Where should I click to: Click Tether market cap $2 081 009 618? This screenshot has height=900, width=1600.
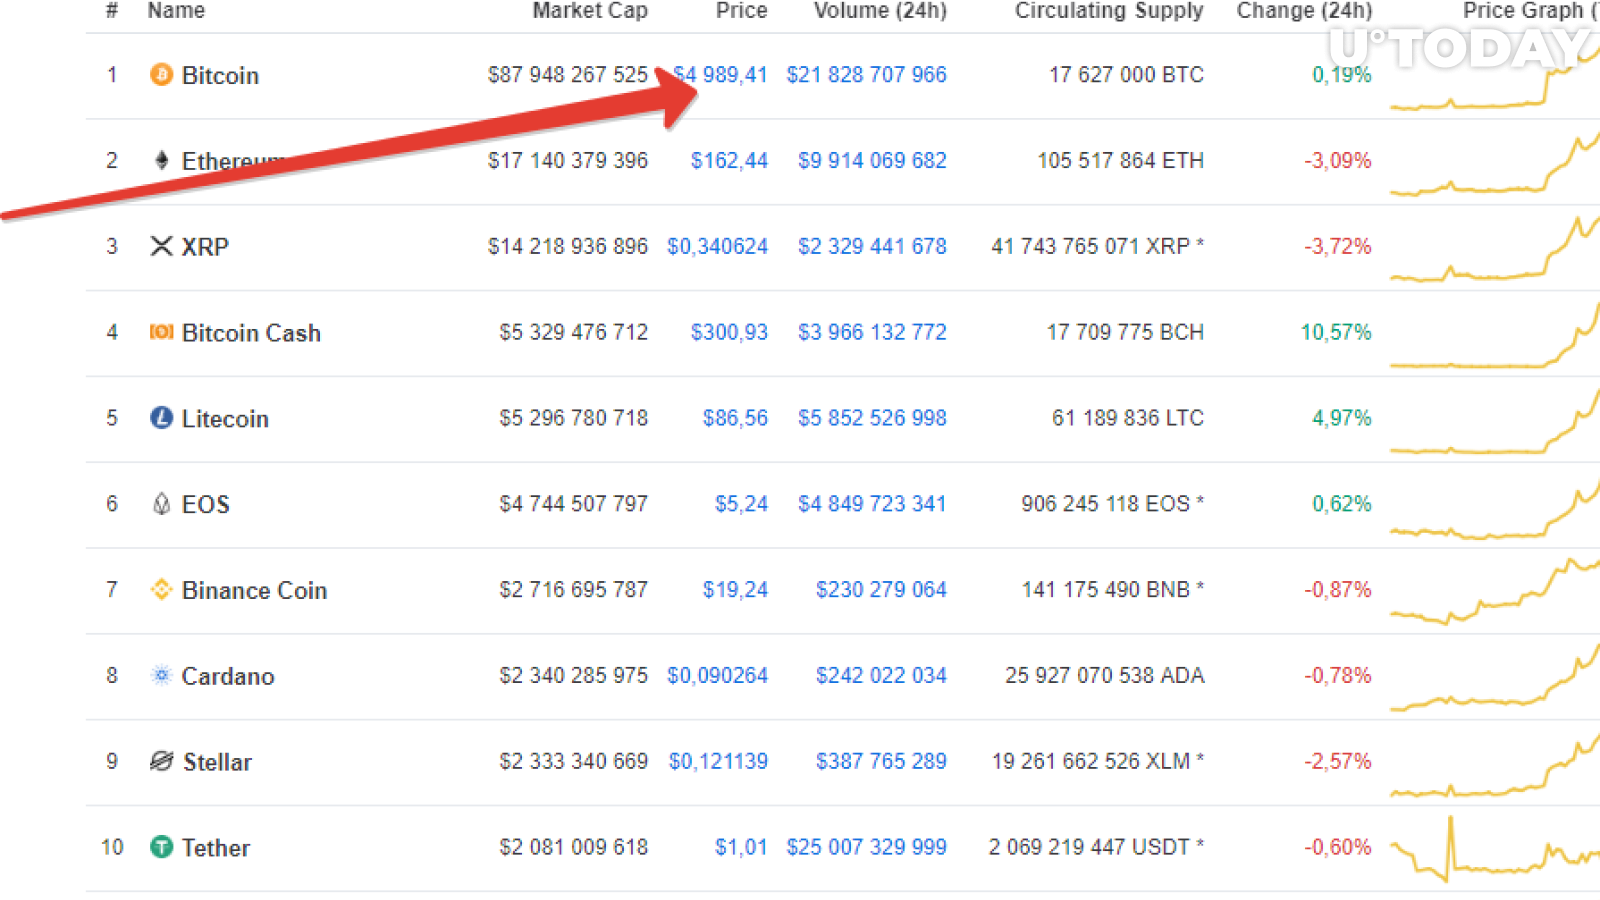click(573, 848)
